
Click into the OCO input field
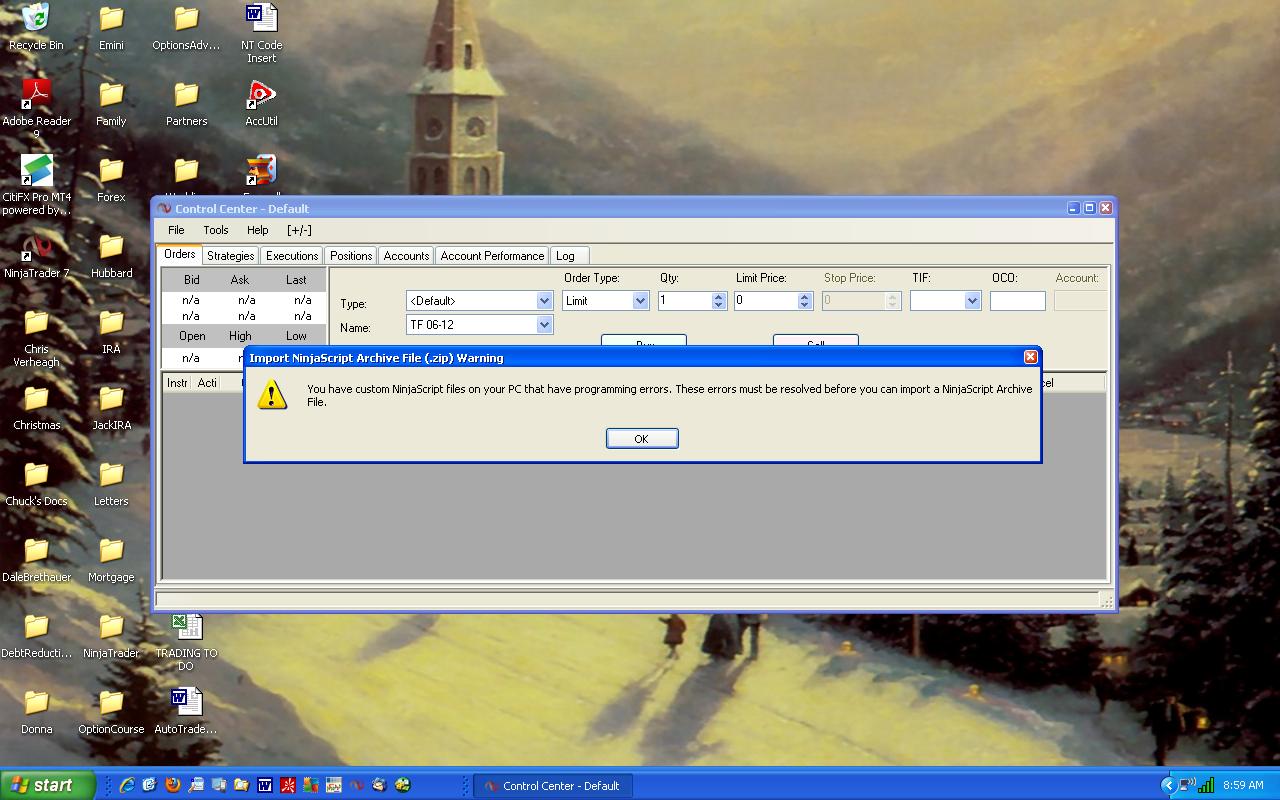1017,301
